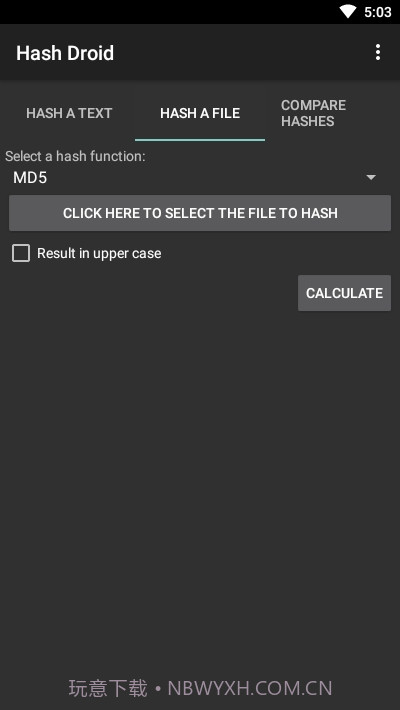Click the Hash Droid app title
Viewport: 400px width, 710px height.
click(65, 53)
